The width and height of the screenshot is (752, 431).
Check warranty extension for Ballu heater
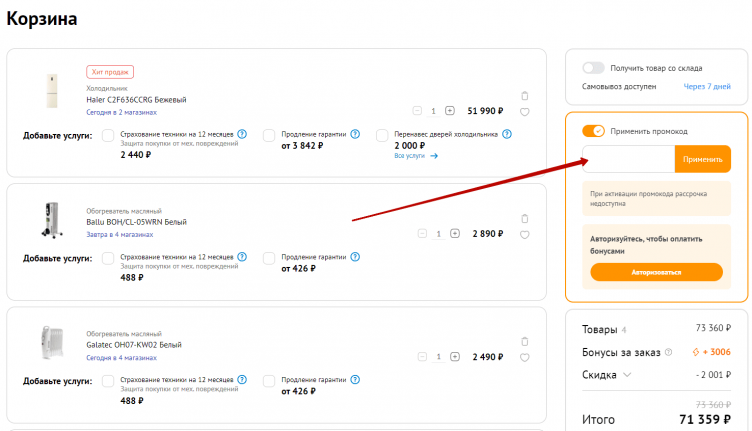pos(269,258)
